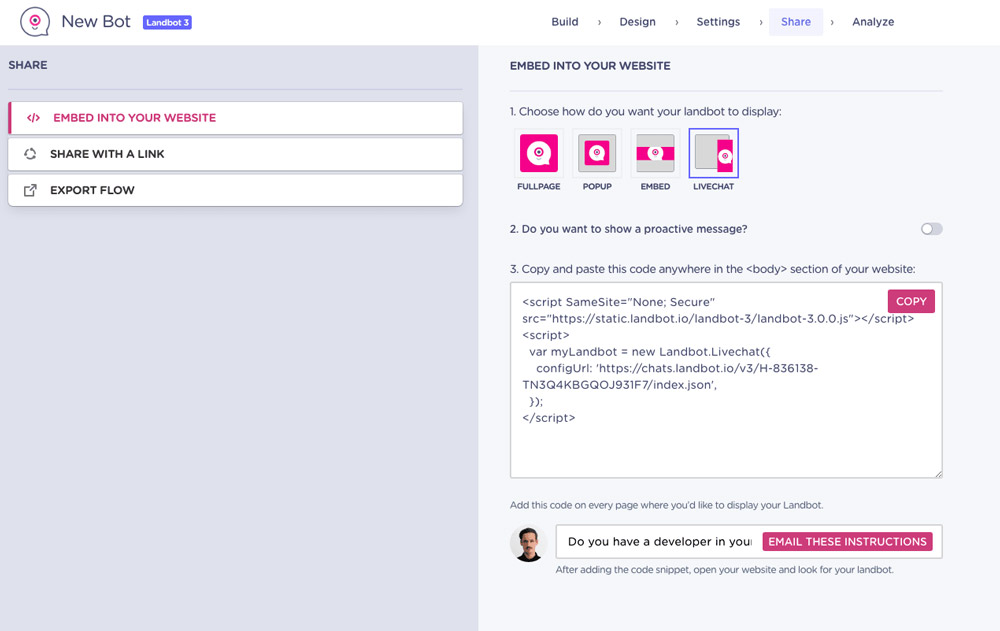Click Email These Instructions button
This screenshot has height=631, width=1000.
[847, 542]
